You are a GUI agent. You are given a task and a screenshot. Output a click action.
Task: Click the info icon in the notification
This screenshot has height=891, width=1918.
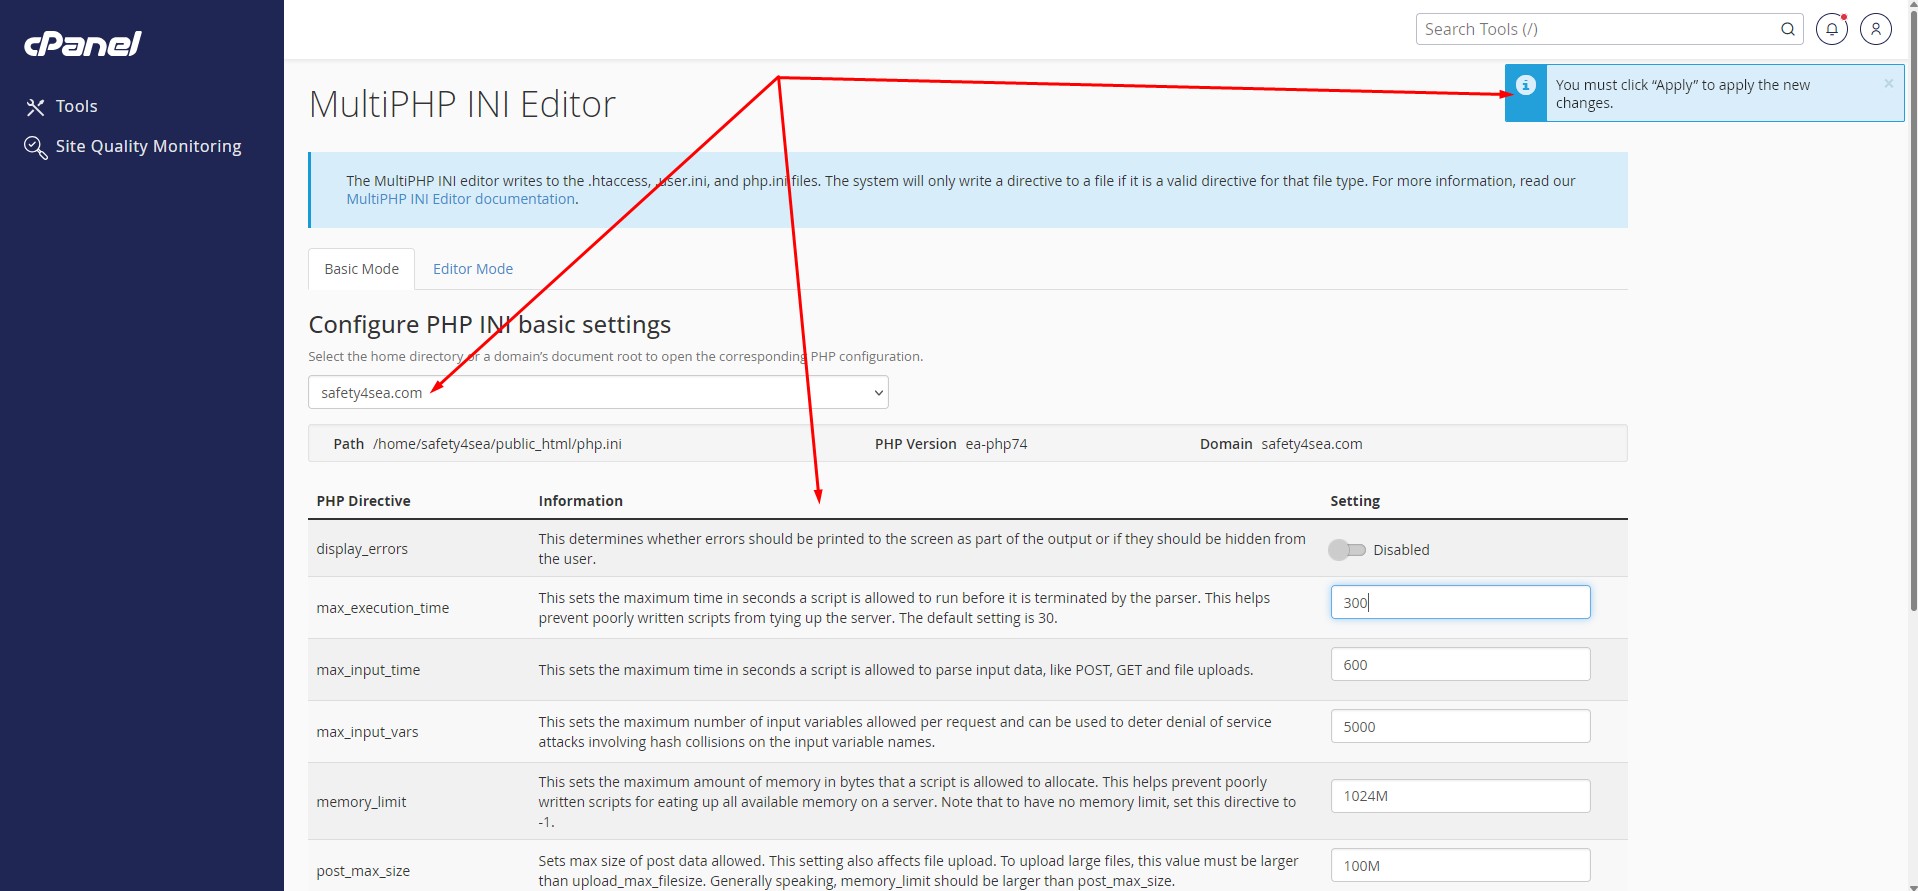click(x=1525, y=85)
